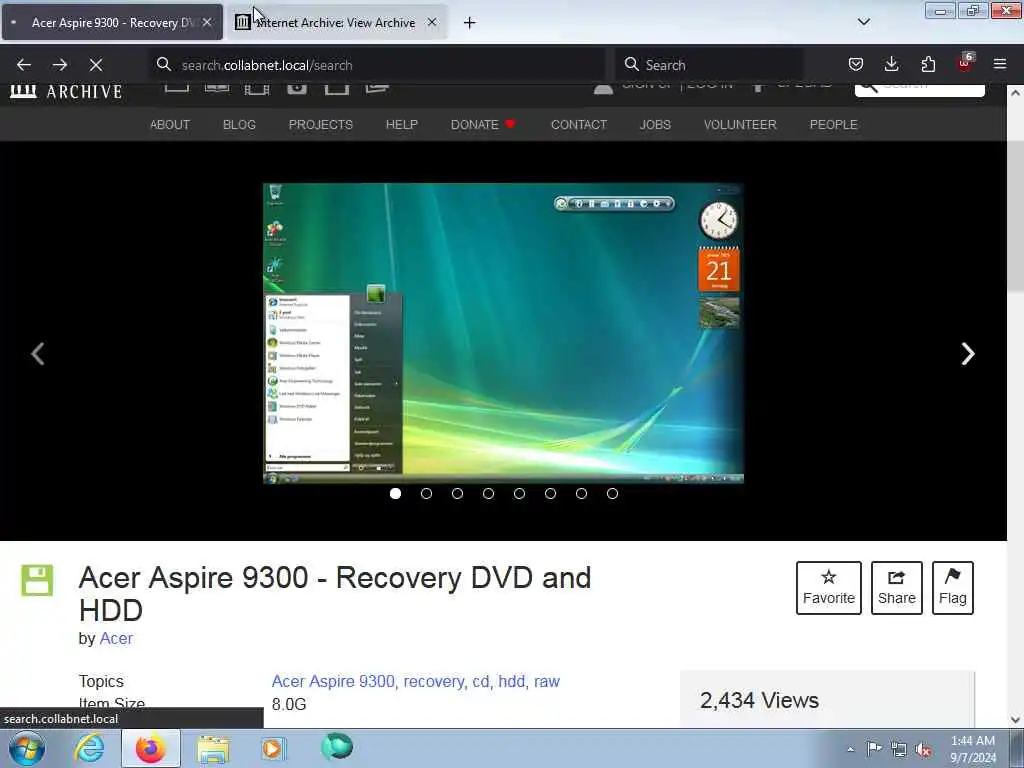1024x768 pixels.
Task: Click the network tray icon
Action: click(x=899, y=749)
